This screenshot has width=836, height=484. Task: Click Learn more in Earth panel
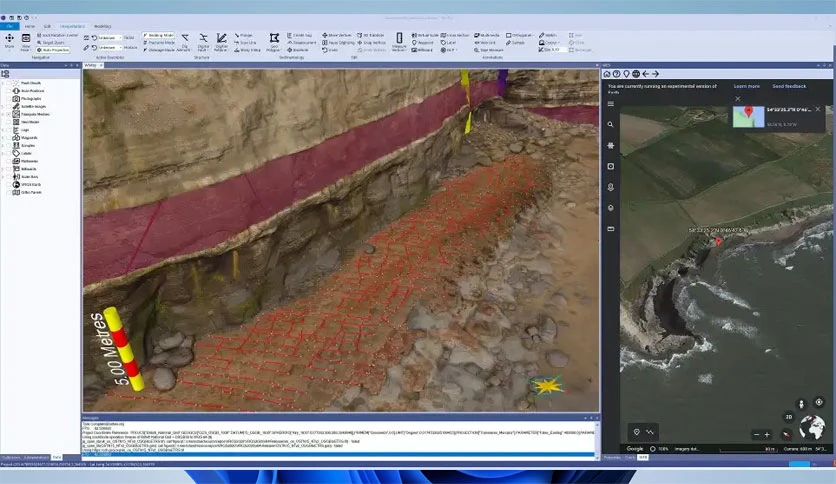point(746,86)
